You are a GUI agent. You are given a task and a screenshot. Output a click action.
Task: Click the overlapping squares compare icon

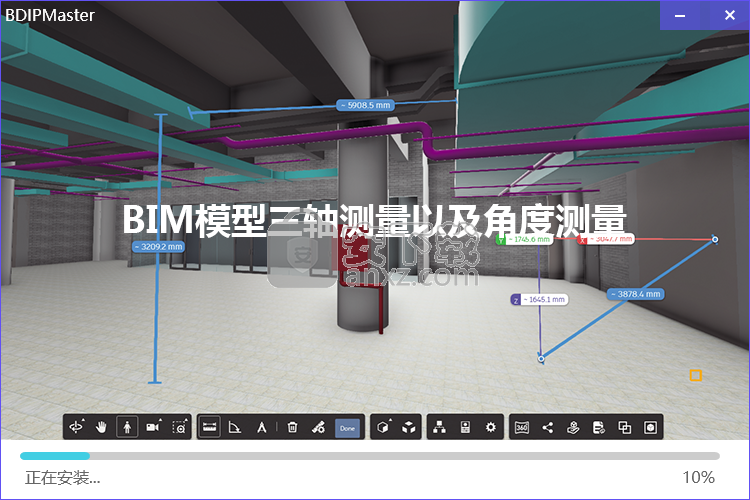click(625, 427)
